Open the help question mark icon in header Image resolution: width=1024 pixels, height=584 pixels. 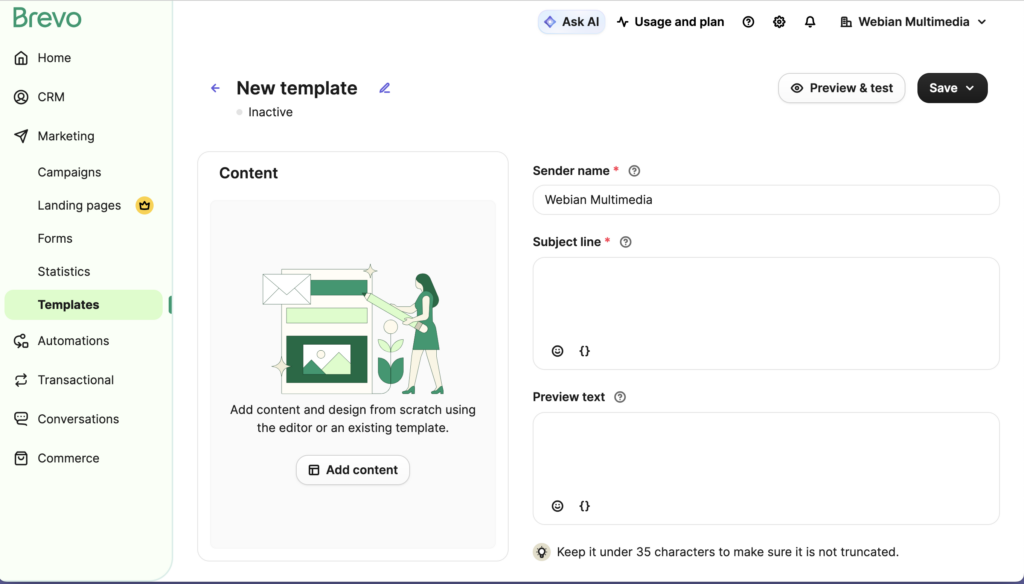748,22
